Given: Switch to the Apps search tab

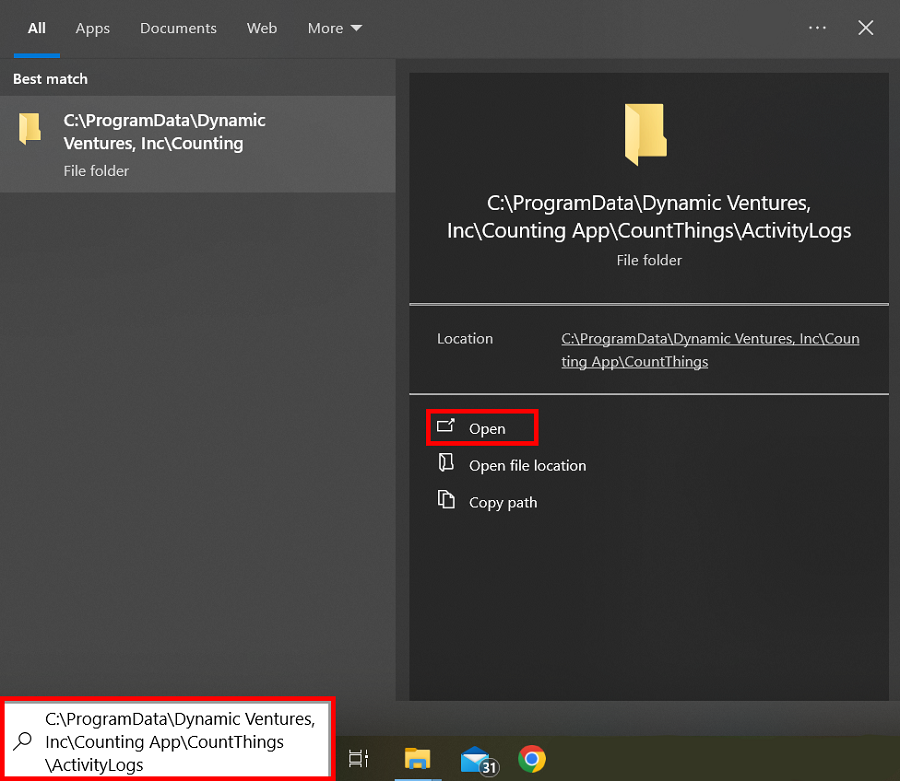Looking at the screenshot, I should [92, 28].
